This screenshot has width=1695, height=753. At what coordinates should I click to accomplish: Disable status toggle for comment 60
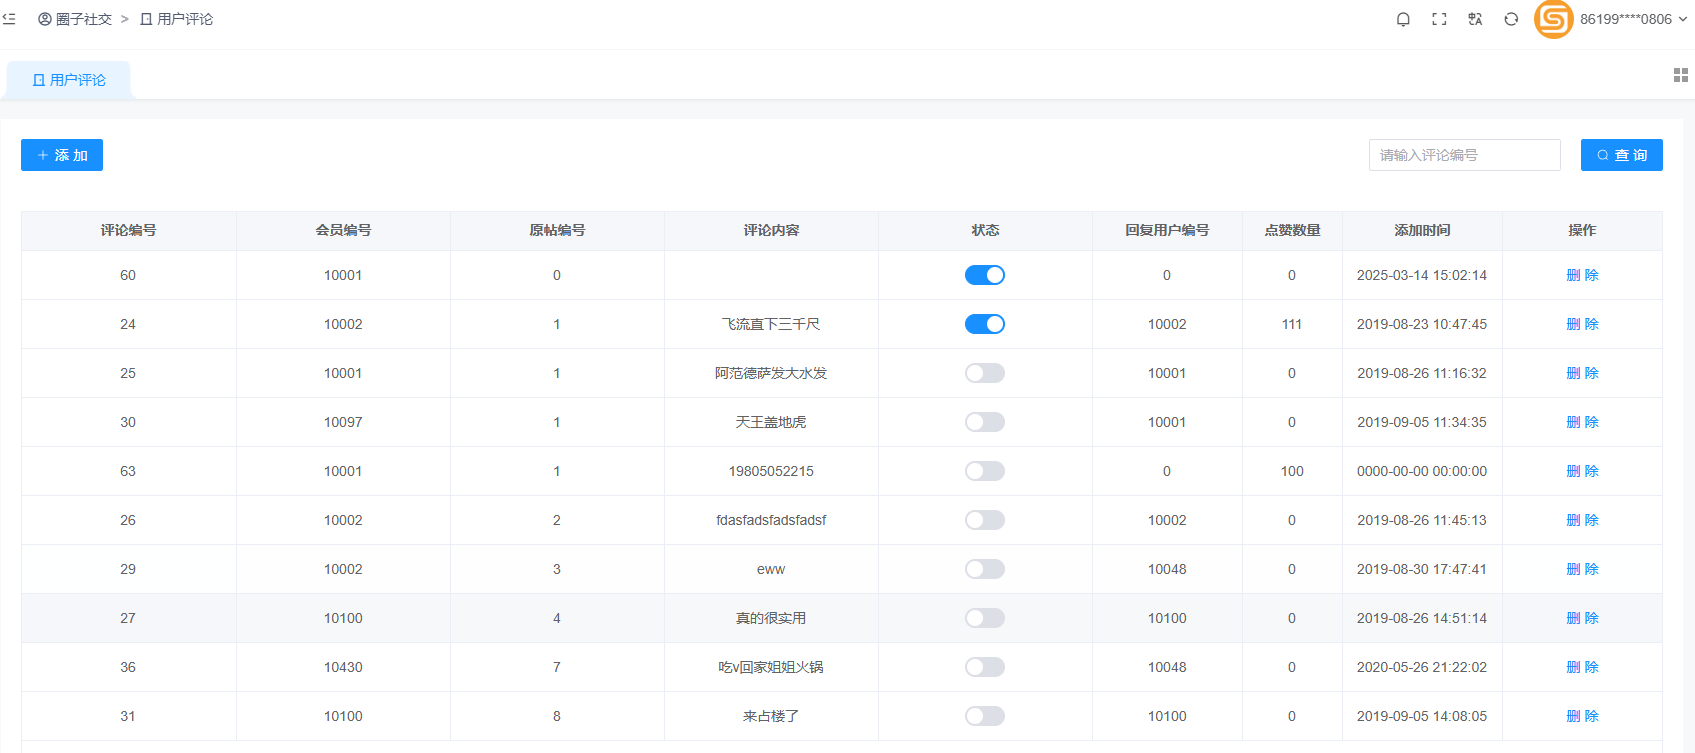984,275
